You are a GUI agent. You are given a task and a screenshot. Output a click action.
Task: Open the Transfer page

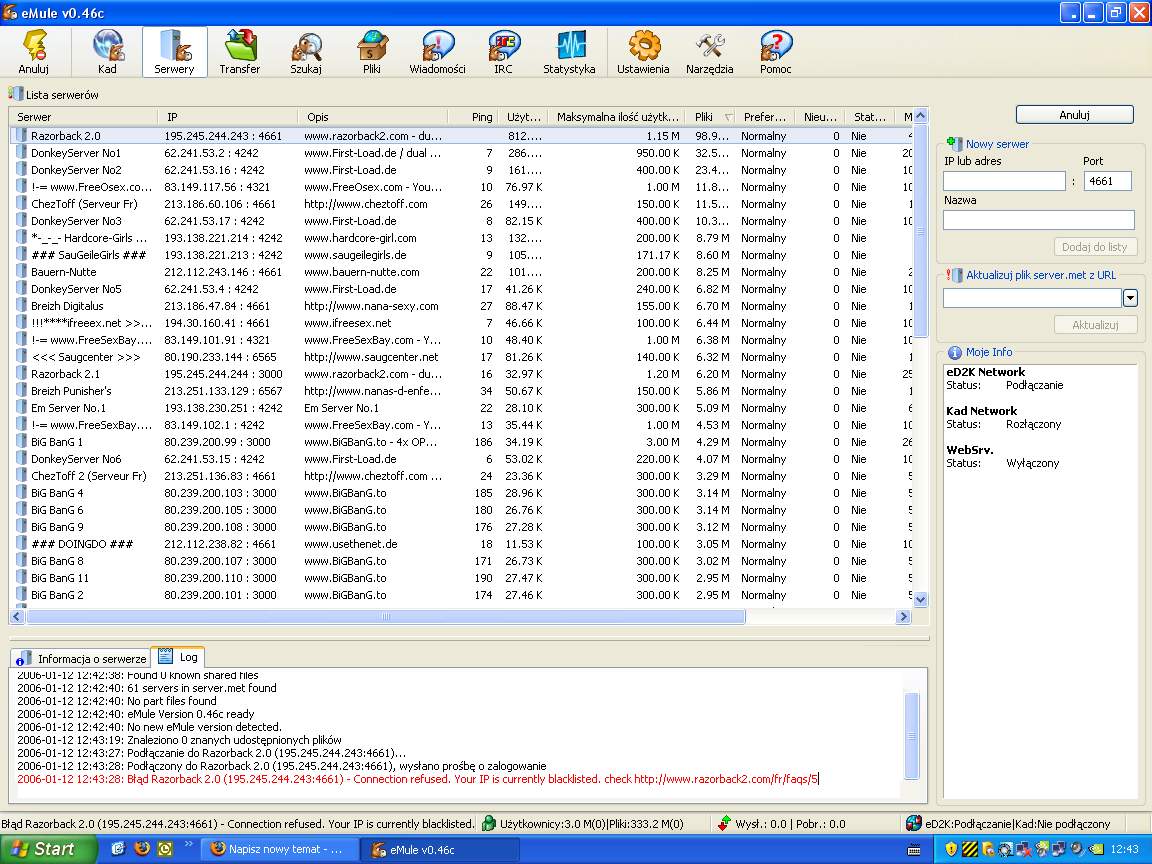(x=240, y=51)
